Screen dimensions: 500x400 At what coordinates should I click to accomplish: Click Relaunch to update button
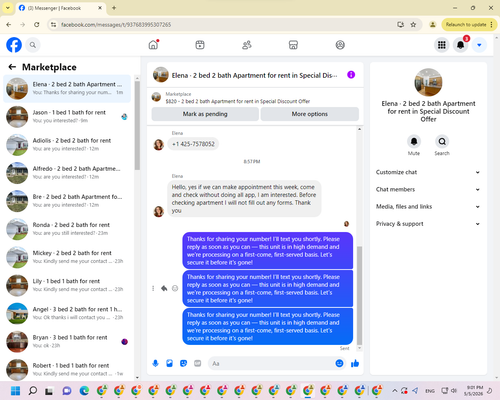coord(469,25)
